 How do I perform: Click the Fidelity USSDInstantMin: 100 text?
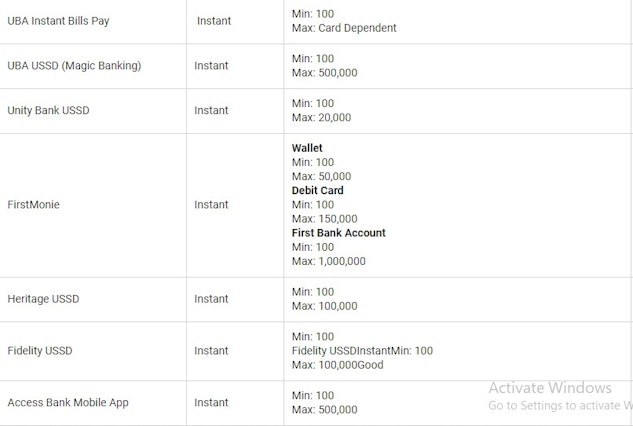pyautogui.click(x=362, y=350)
